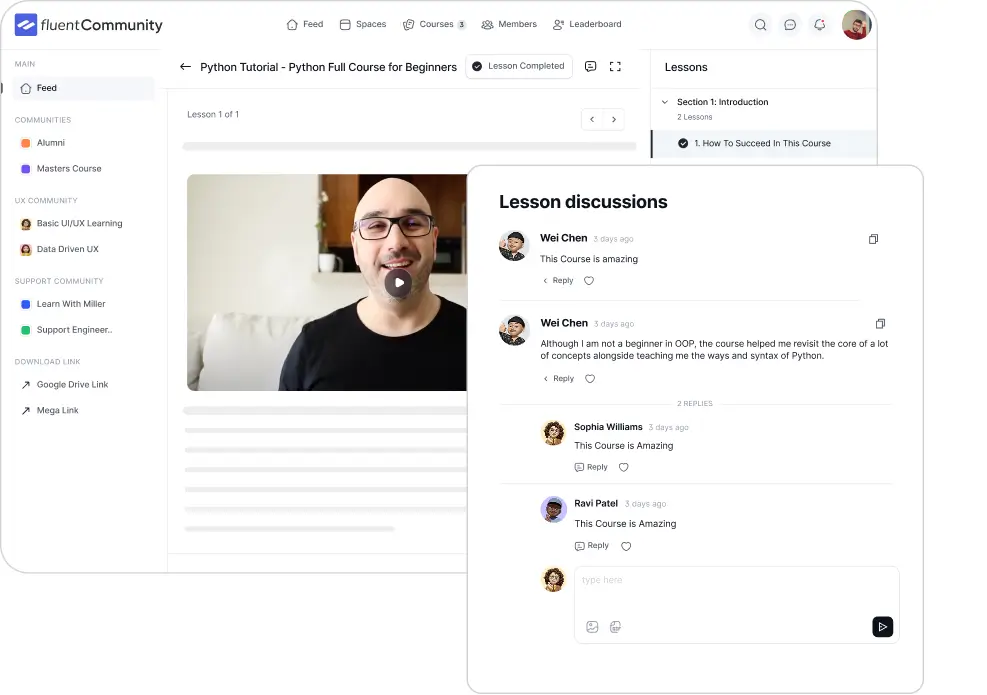The width and height of the screenshot is (987, 695).
Task: Open the messages chat bubble icon
Action: [790, 25]
